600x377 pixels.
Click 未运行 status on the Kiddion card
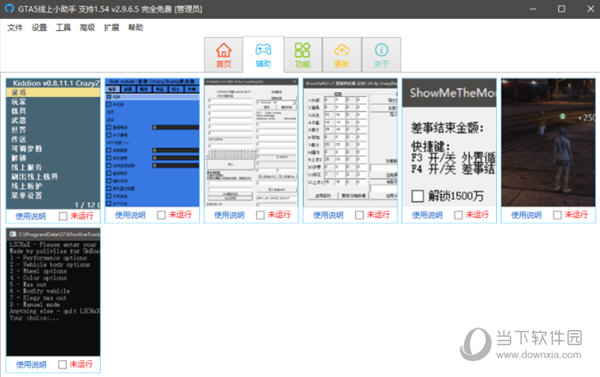[x=82, y=216]
